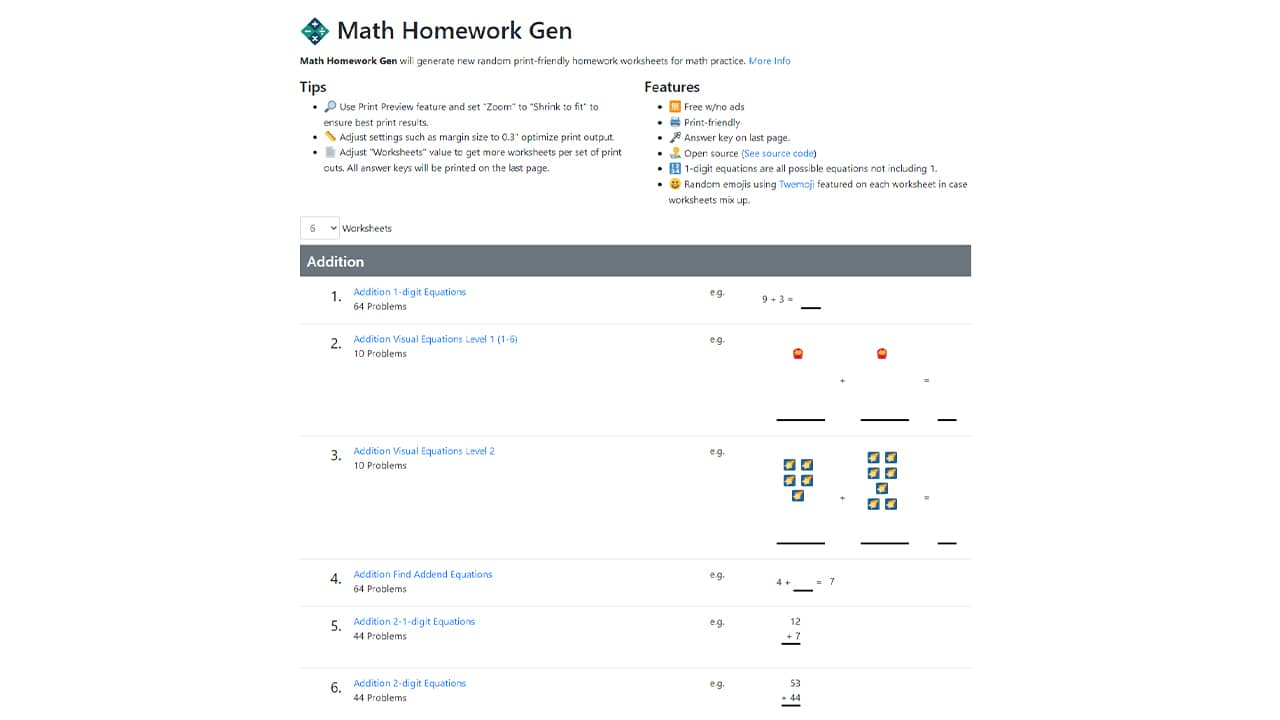Open Addition 1-digit Equations worksheet
The image size is (1280, 720).
[409, 291]
